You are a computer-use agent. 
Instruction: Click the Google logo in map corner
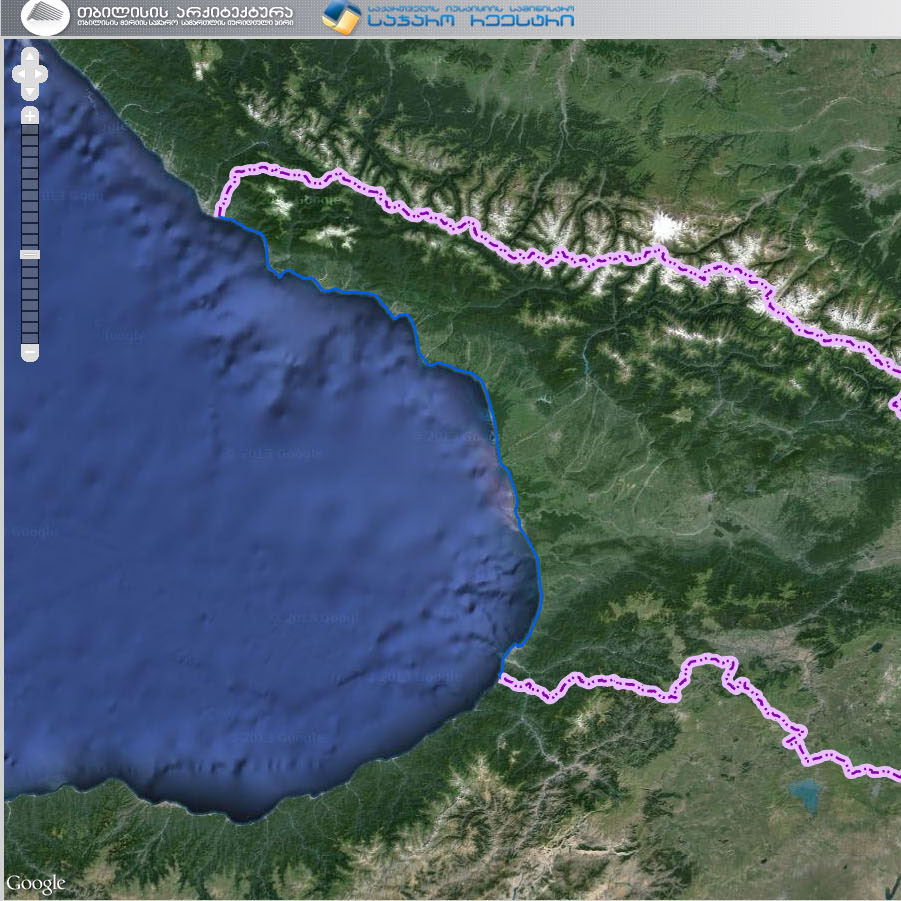(35, 883)
